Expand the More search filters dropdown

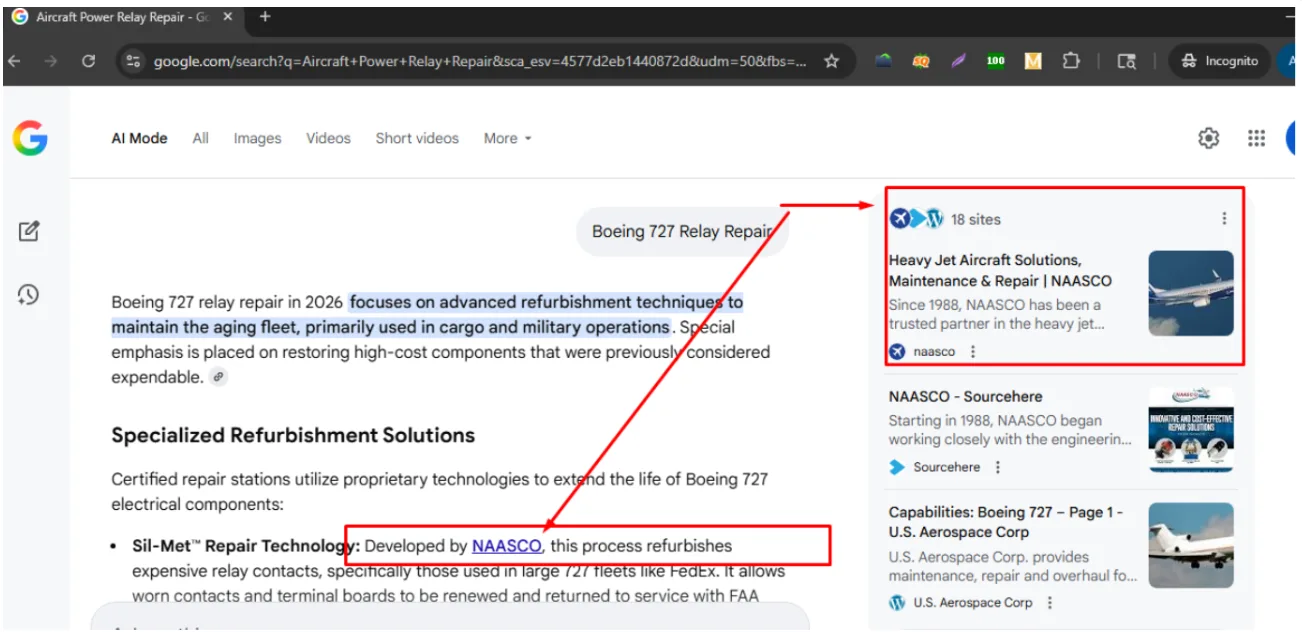pyautogui.click(x=507, y=138)
